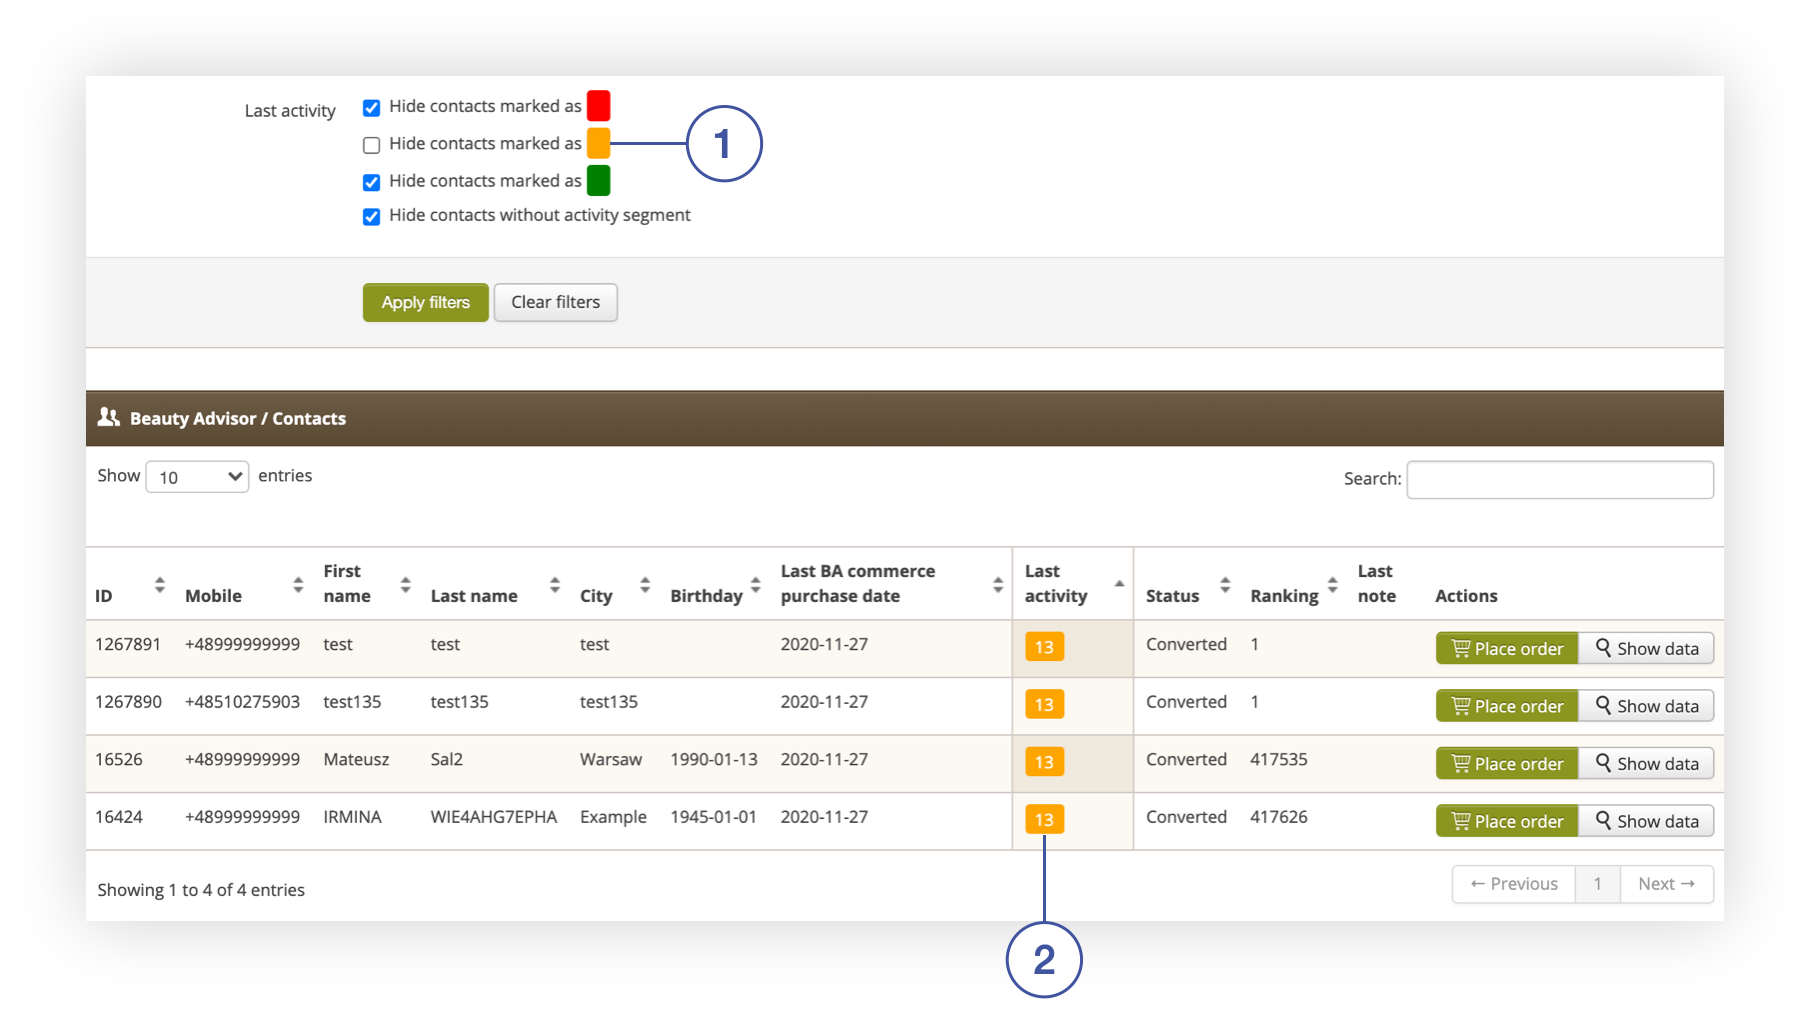Click ID cell 16526
This screenshot has width=1816, height=1013.
point(119,760)
